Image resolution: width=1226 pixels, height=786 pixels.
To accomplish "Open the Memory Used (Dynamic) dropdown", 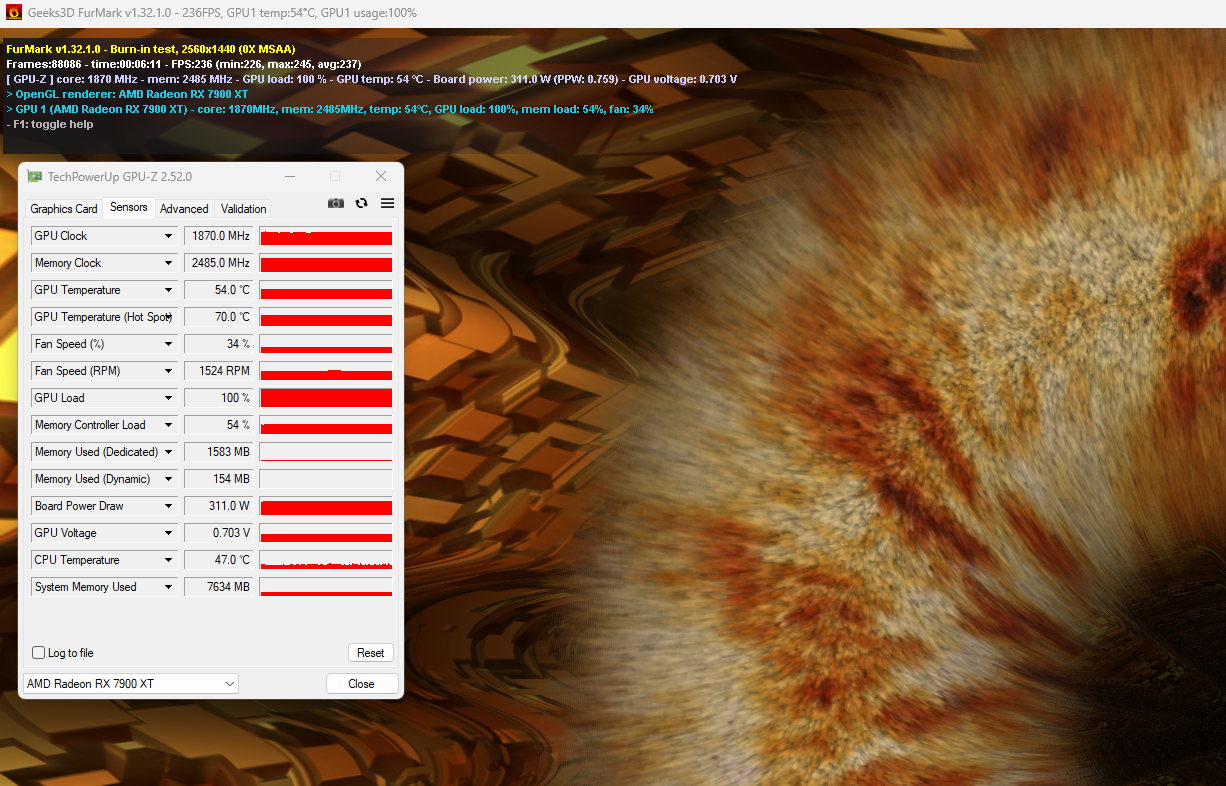I will pyautogui.click(x=169, y=479).
